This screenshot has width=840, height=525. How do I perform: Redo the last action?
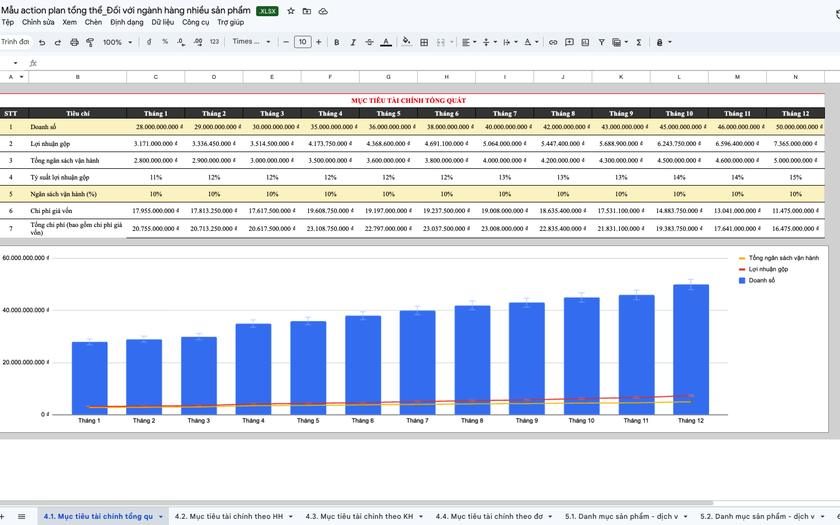point(58,42)
